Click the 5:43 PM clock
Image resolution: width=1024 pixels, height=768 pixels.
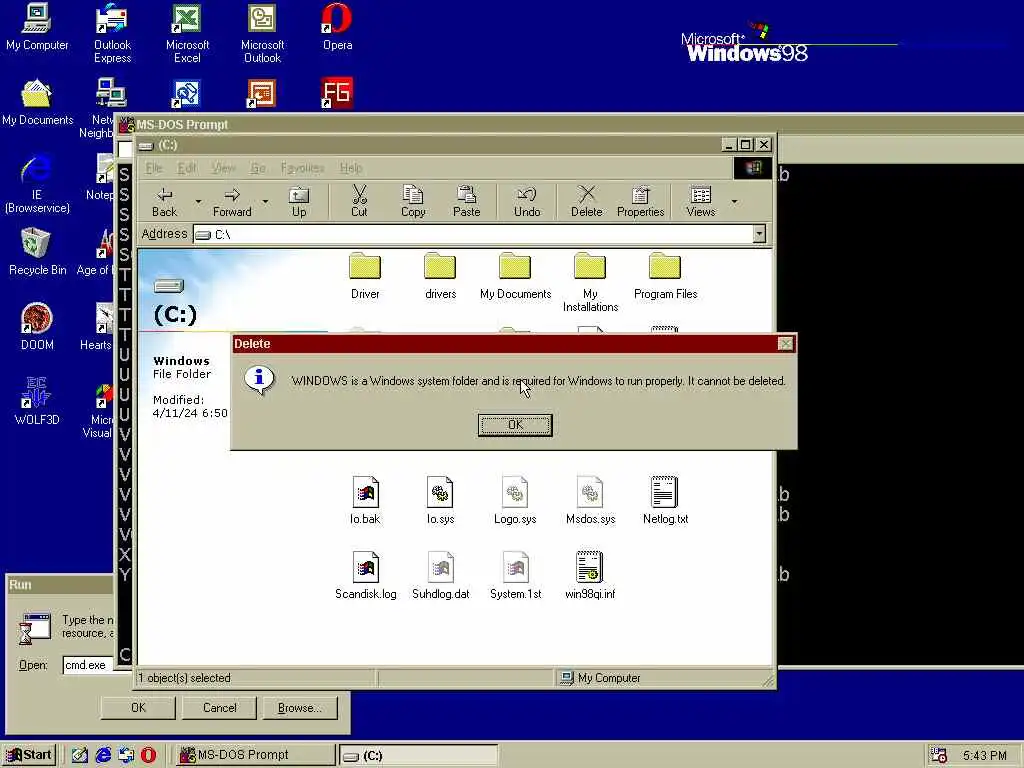(984, 756)
